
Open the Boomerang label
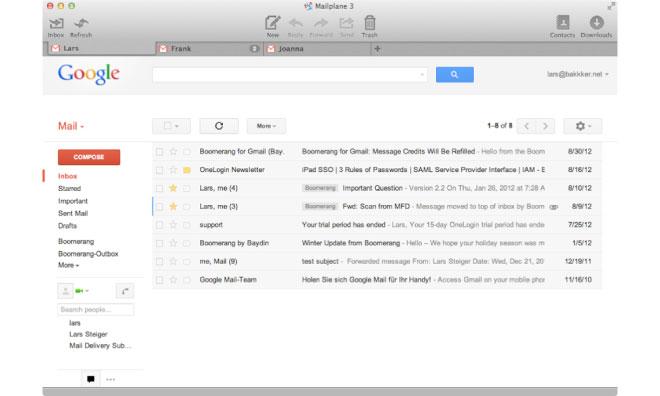(76, 242)
